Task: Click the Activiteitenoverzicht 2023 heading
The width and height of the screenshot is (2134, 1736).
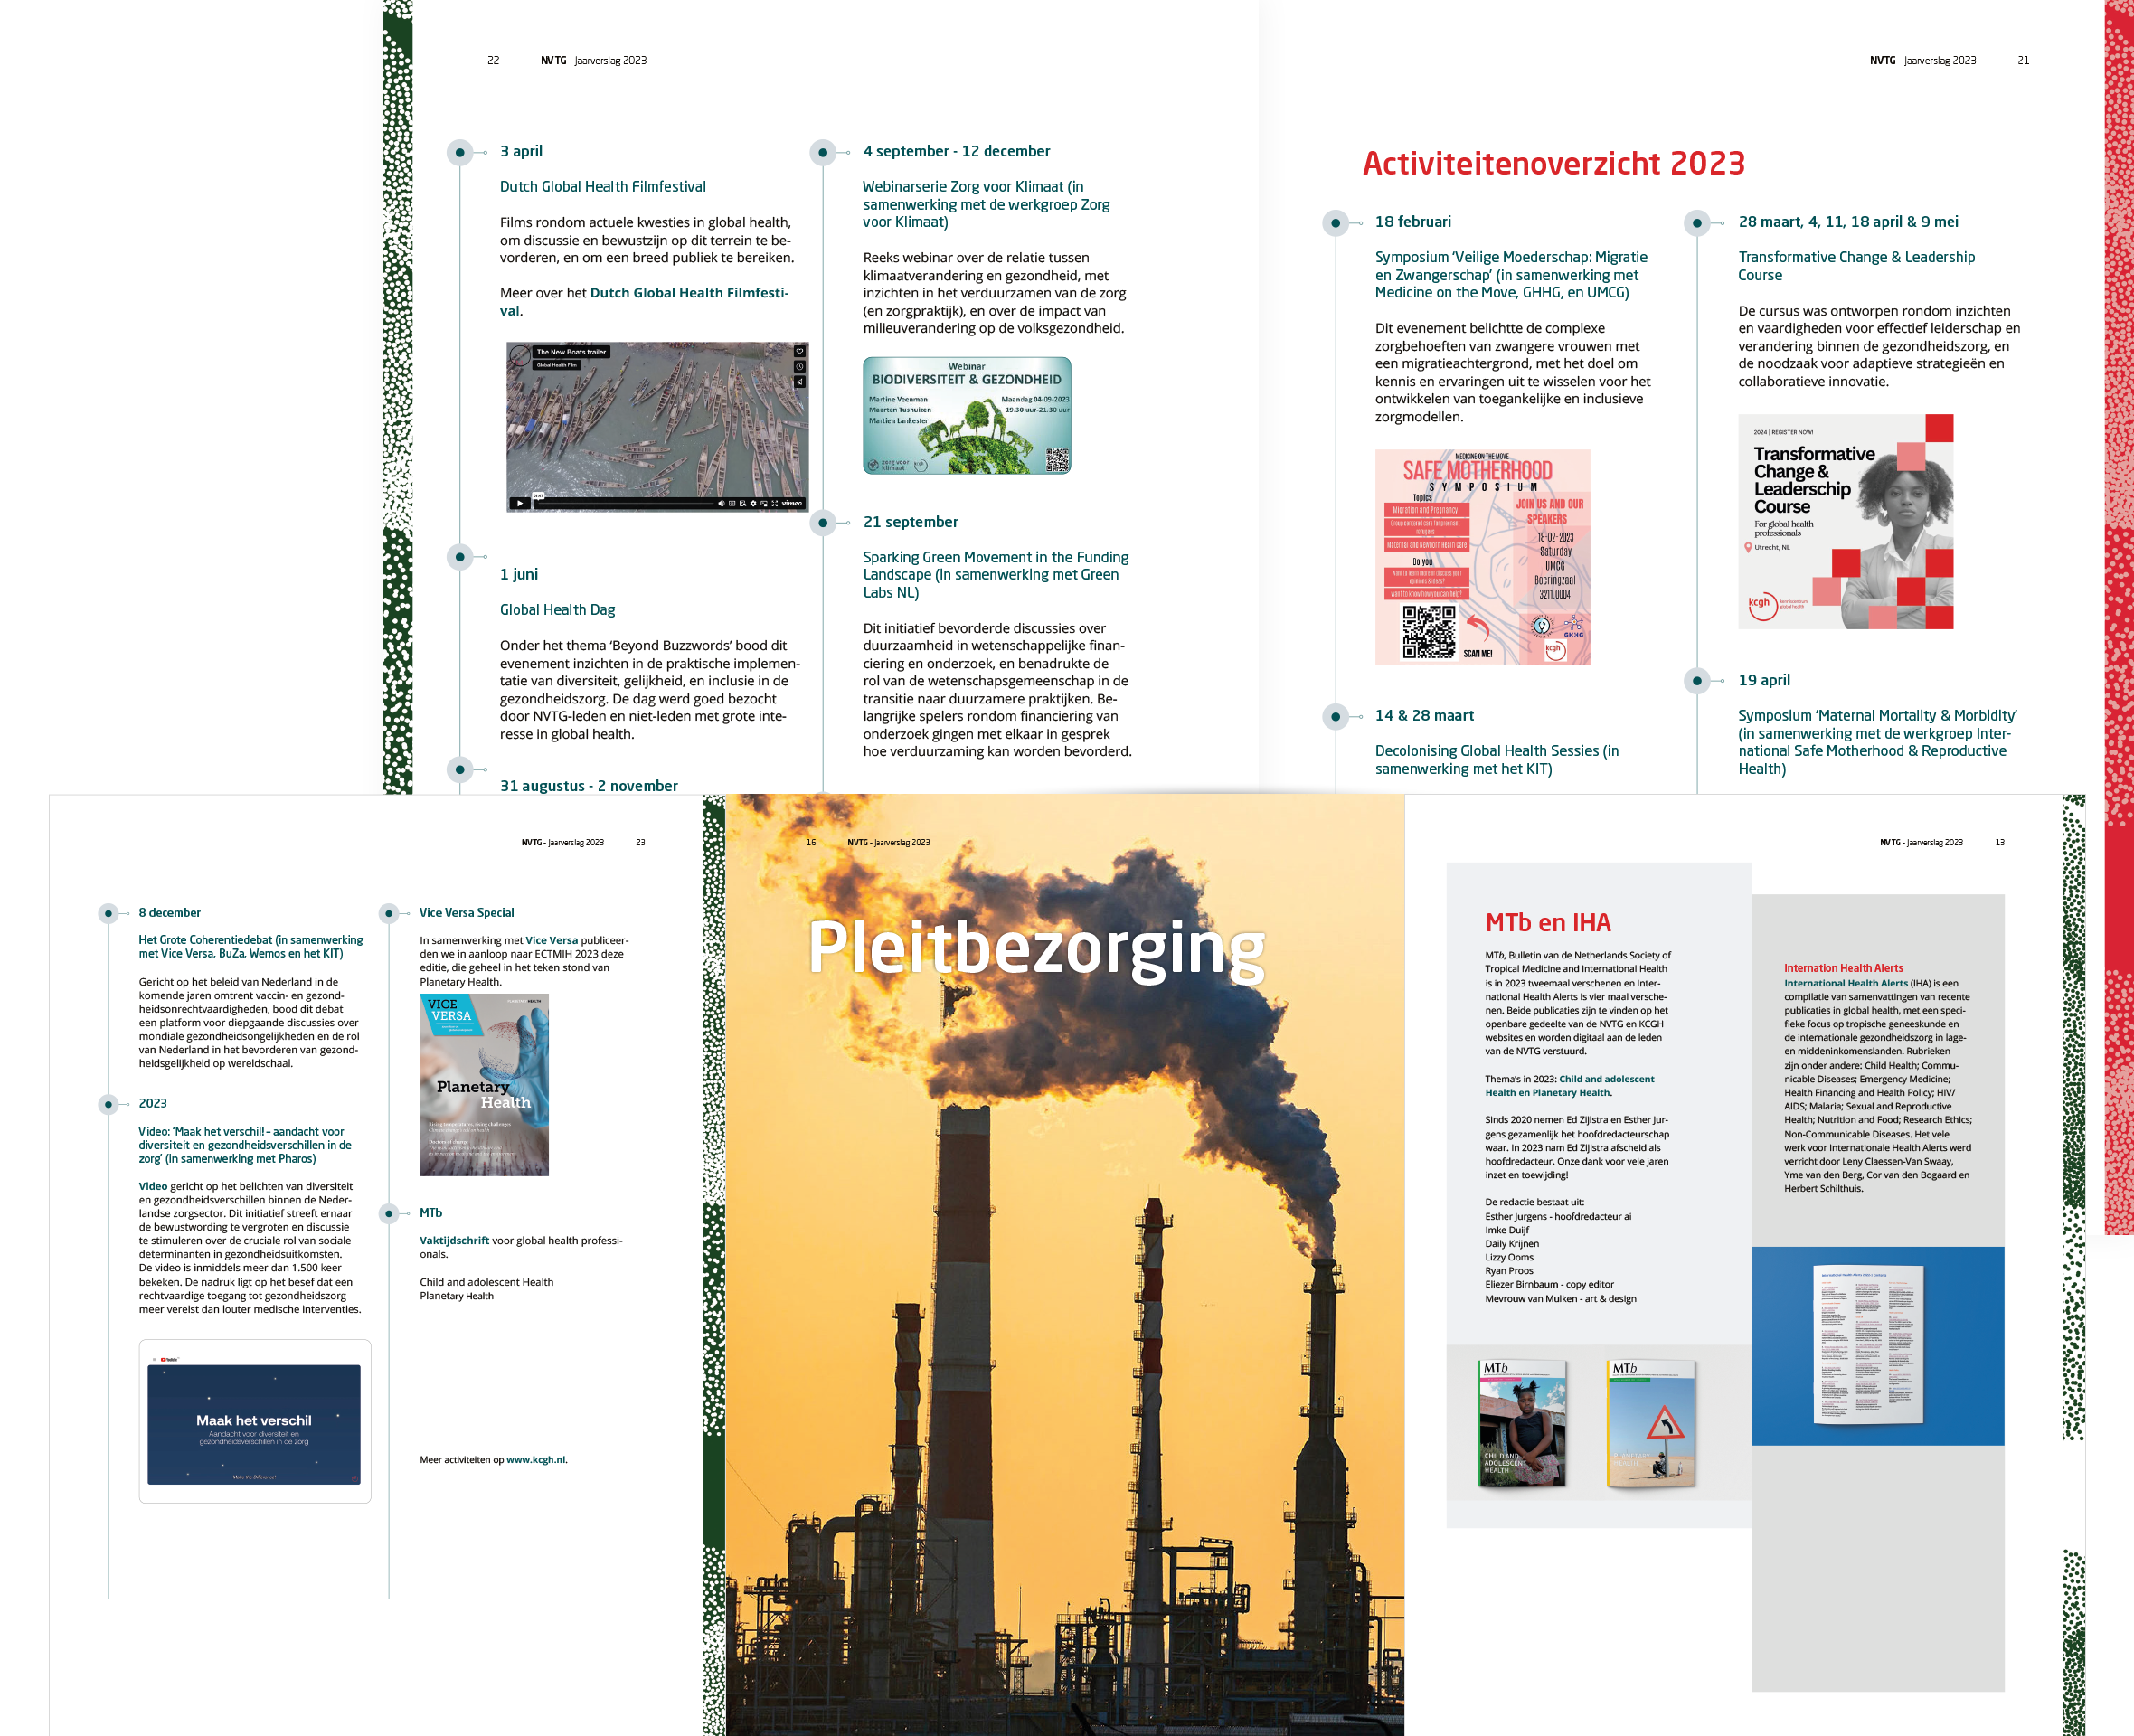Action: coord(1554,163)
